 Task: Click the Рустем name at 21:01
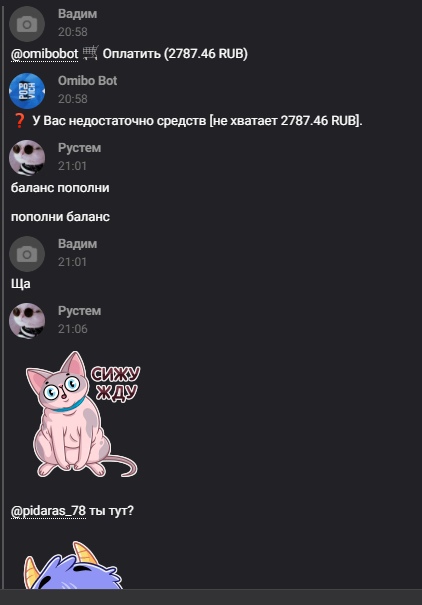(79, 148)
